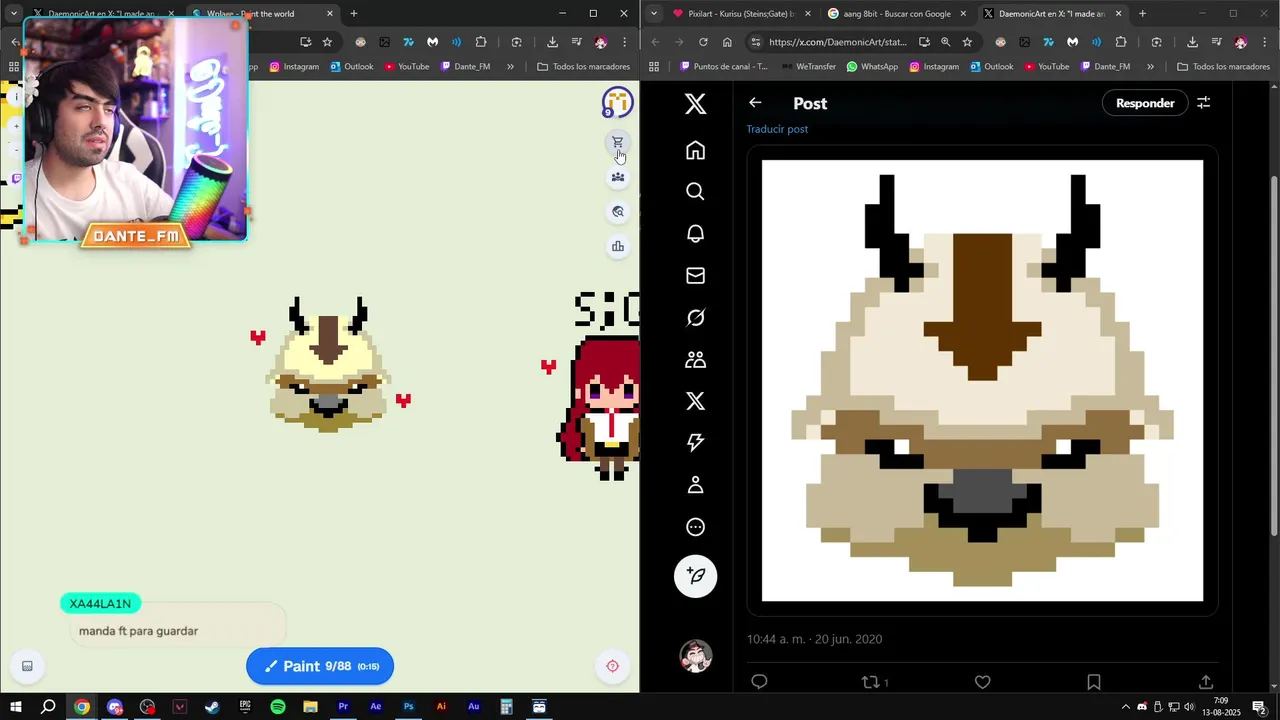Open Puntos de canal bookmark
The width and height of the screenshot is (1280, 720).
tap(723, 67)
